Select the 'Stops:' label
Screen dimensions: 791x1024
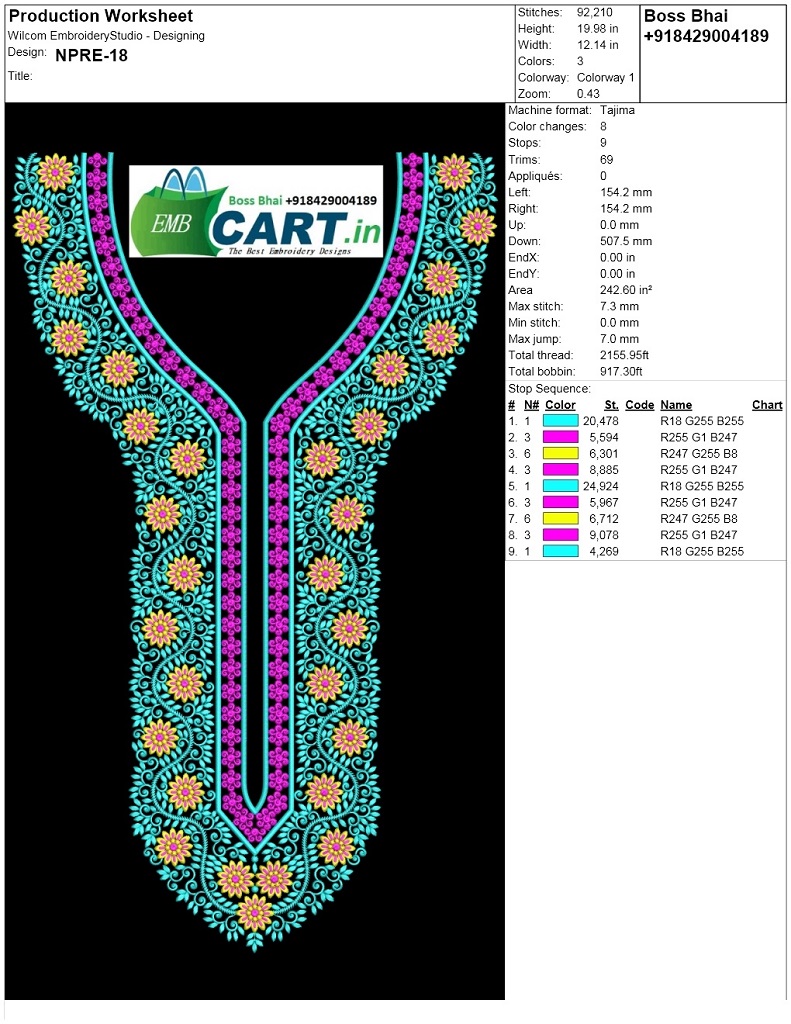click(525, 143)
